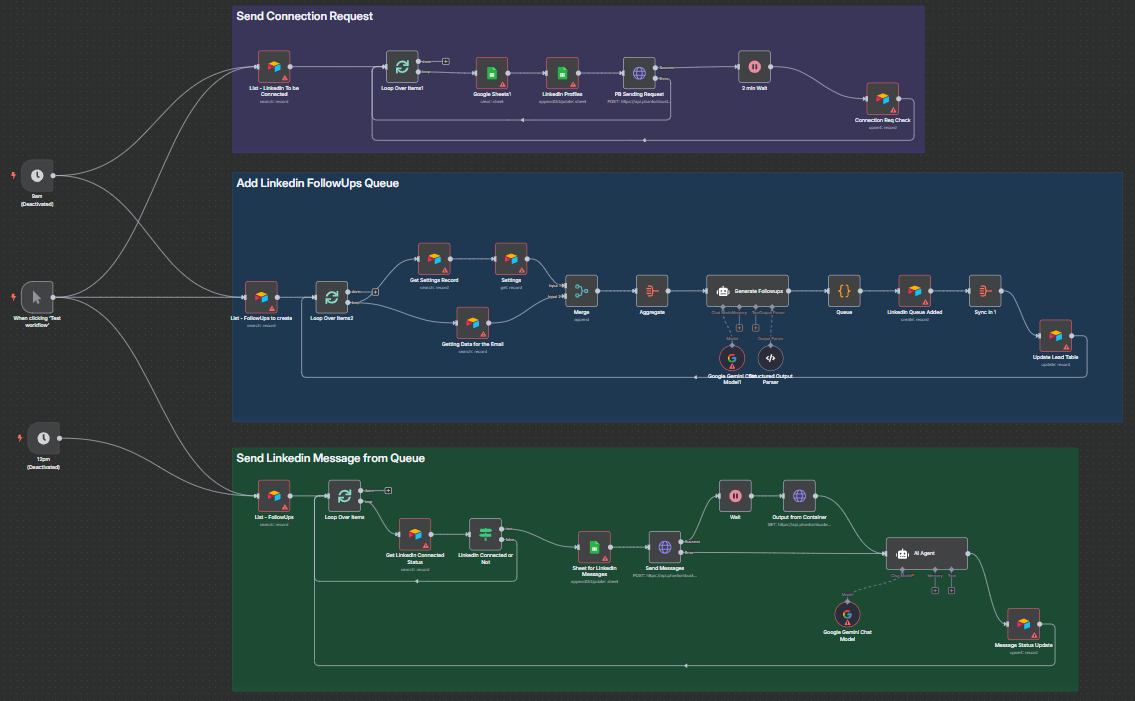Open the 'Send Messages' HTTP node
The height and width of the screenshot is (701, 1135).
click(664, 547)
